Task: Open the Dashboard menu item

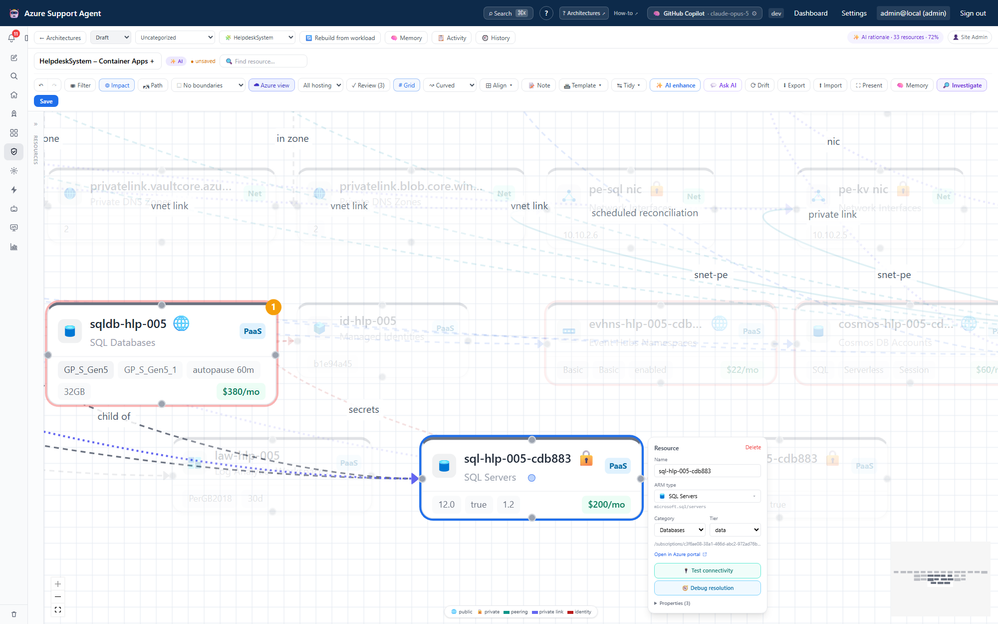Action: 810,13
